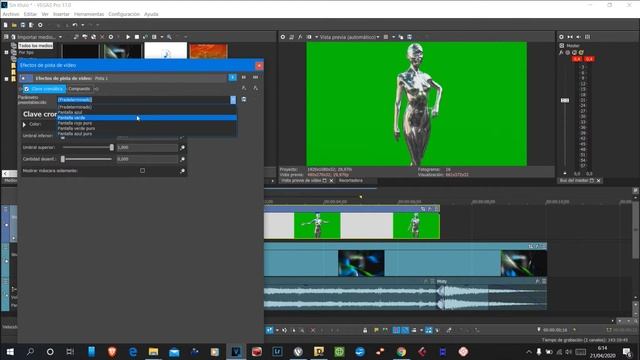Open master bus properties gear icon
The height and width of the screenshot is (360, 640).
pyautogui.click(x=561, y=37)
